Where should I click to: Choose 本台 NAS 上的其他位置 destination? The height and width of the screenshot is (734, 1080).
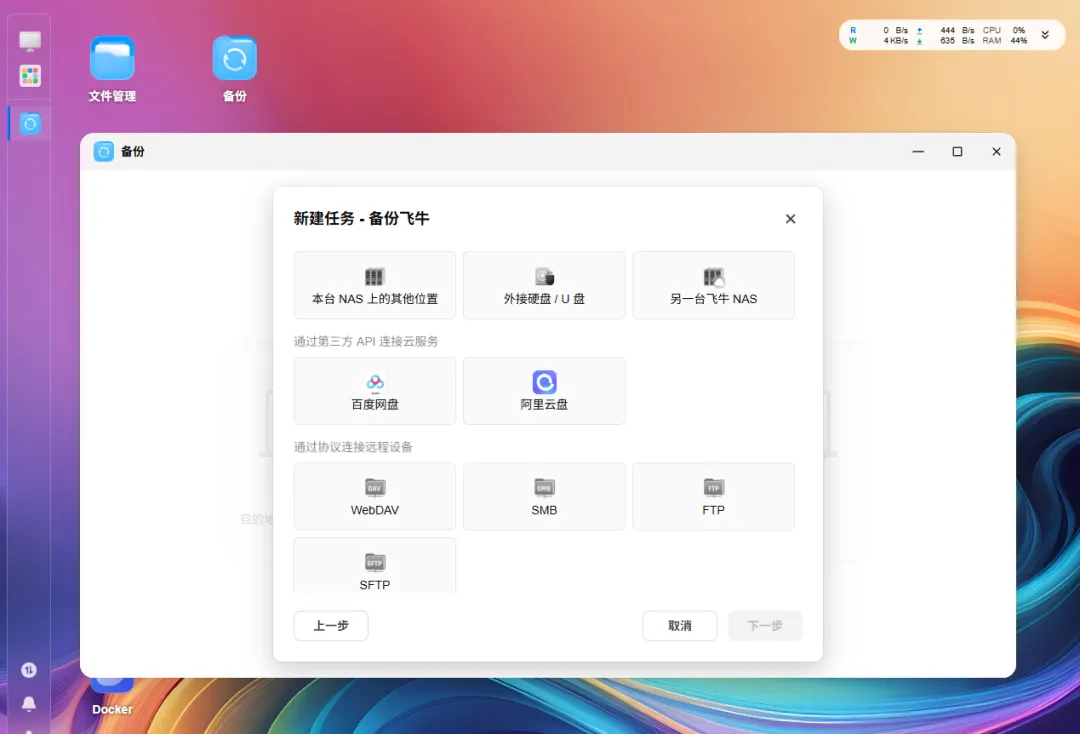374,285
